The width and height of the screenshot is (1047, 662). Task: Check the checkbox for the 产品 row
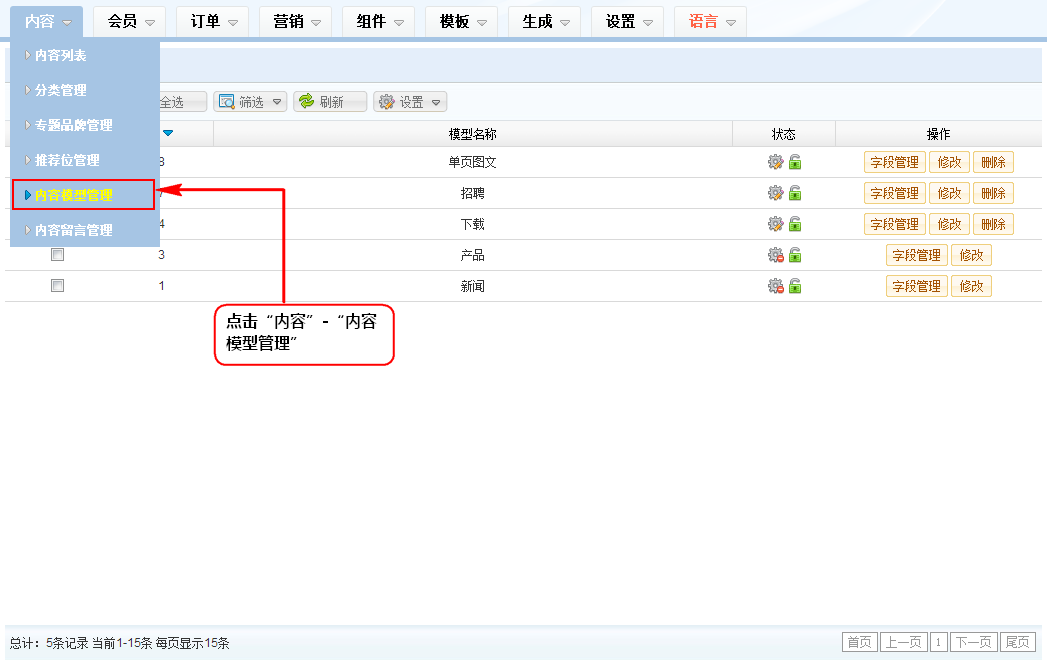pos(57,255)
